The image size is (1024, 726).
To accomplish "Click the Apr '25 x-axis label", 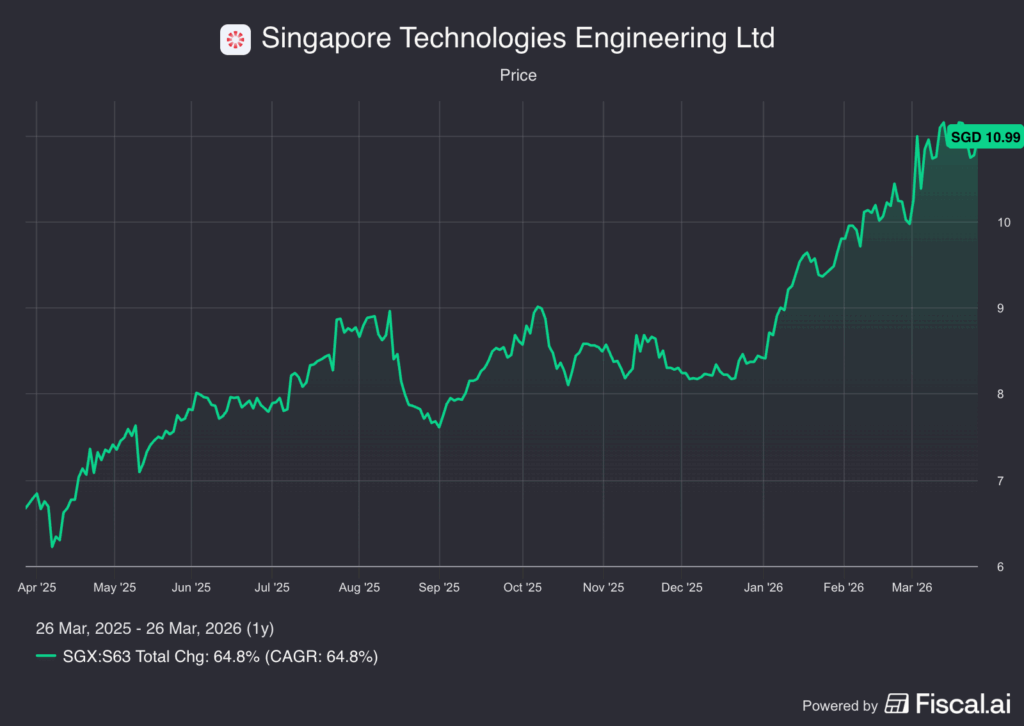I will pyautogui.click(x=37, y=588).
